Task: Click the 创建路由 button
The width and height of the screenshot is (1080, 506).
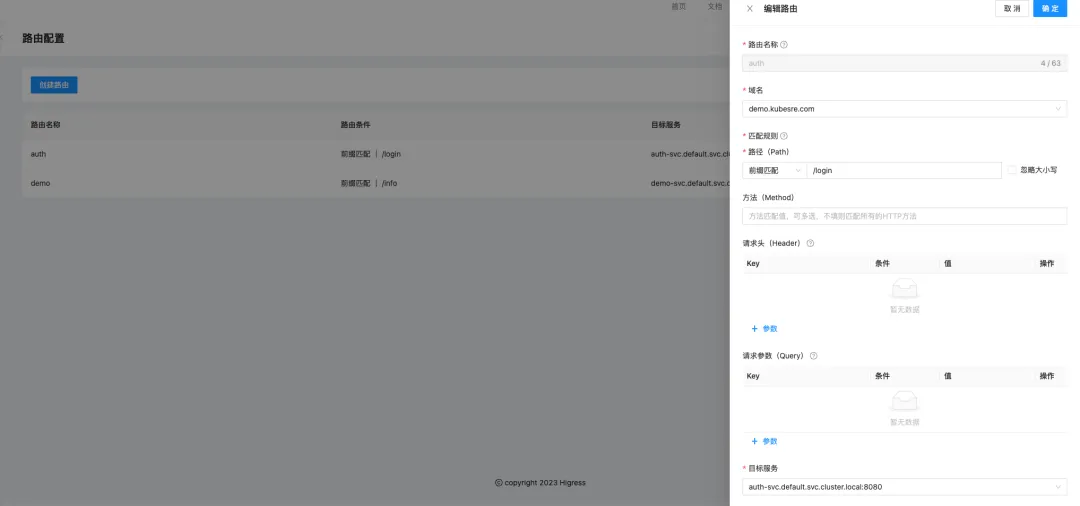Action: click(54, 85)
